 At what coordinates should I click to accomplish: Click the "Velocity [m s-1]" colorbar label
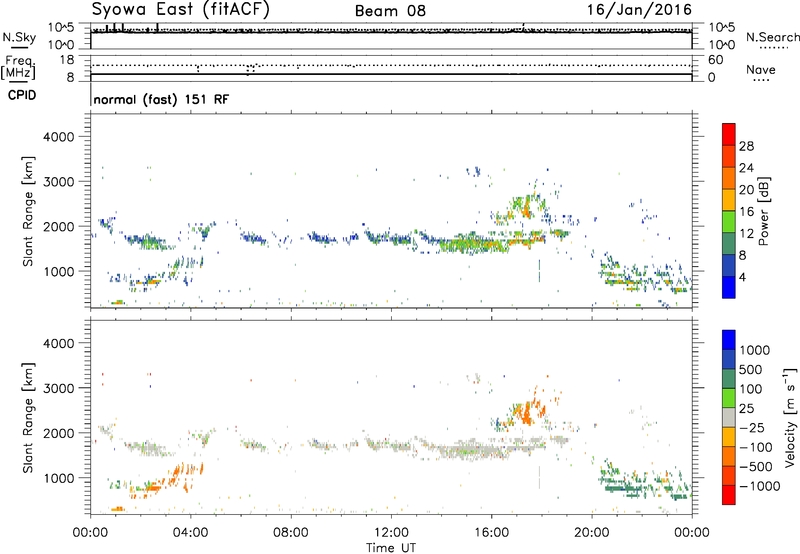click(x=790, y=417)
